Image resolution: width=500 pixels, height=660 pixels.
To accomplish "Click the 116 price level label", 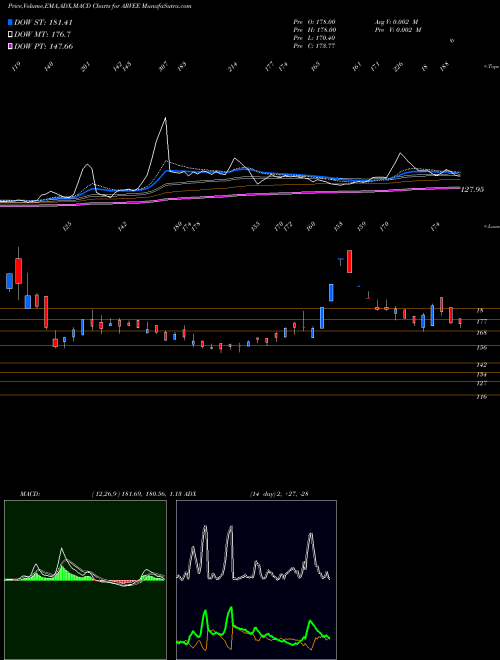I will pos(481,397).
